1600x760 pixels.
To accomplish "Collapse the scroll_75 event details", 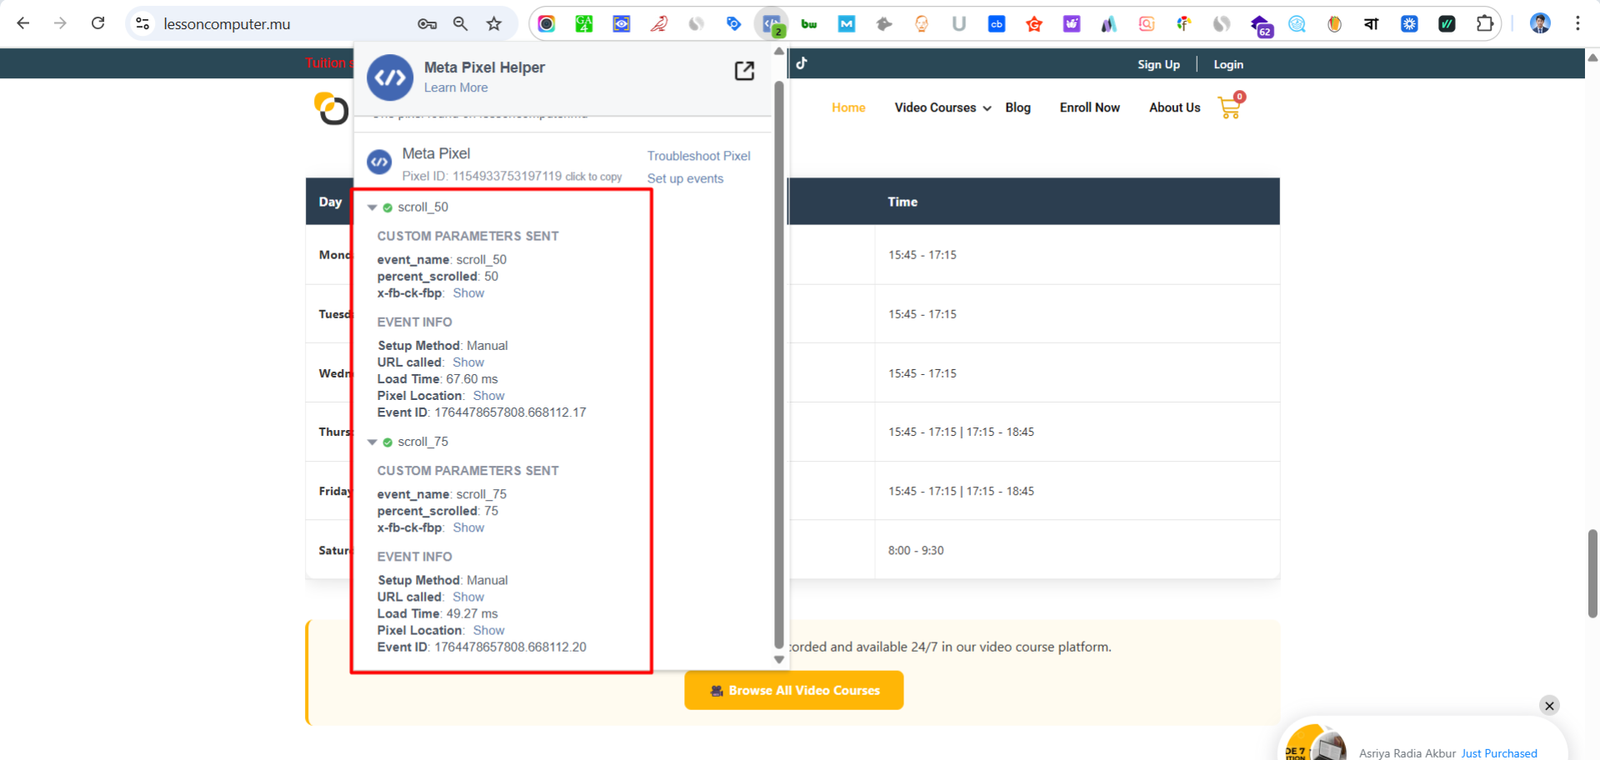I will tap(372, 442).
